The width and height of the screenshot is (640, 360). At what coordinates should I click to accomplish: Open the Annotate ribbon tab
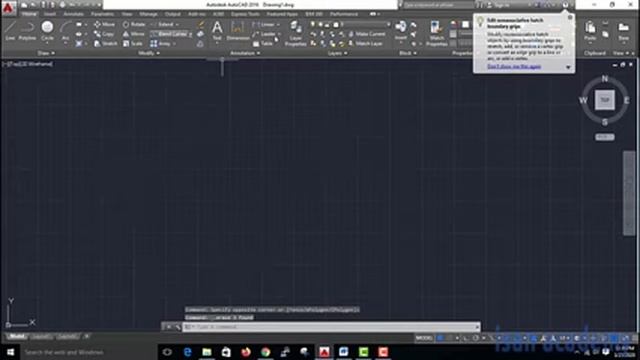[73, 14]
